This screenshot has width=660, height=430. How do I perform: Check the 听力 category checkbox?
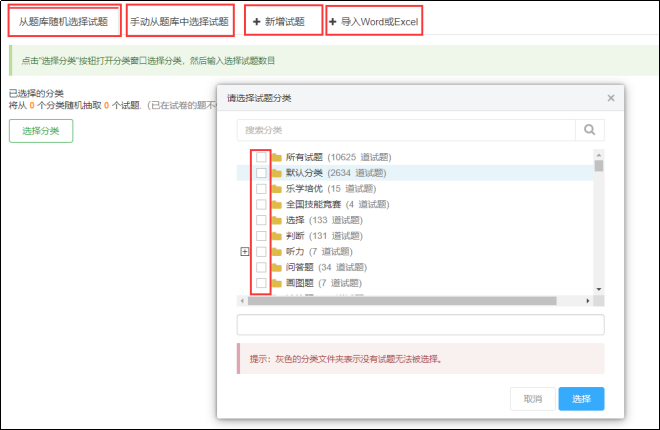point(261,252)
